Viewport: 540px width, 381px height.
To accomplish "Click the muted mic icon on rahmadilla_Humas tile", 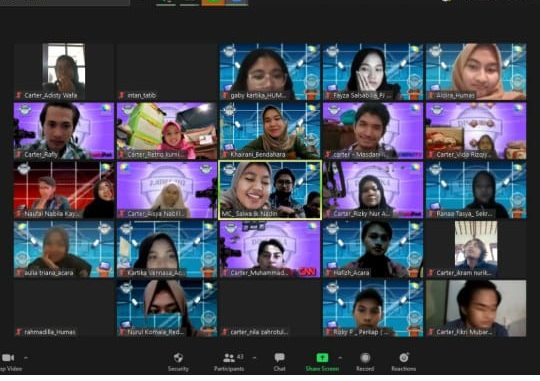I will click(x=19, y=332).
